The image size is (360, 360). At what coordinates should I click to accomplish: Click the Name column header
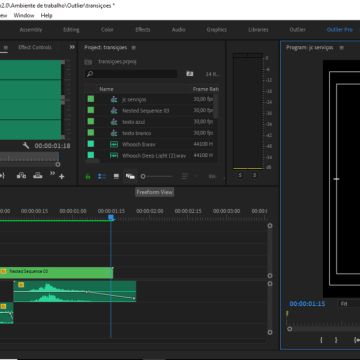tap(106, 89)
